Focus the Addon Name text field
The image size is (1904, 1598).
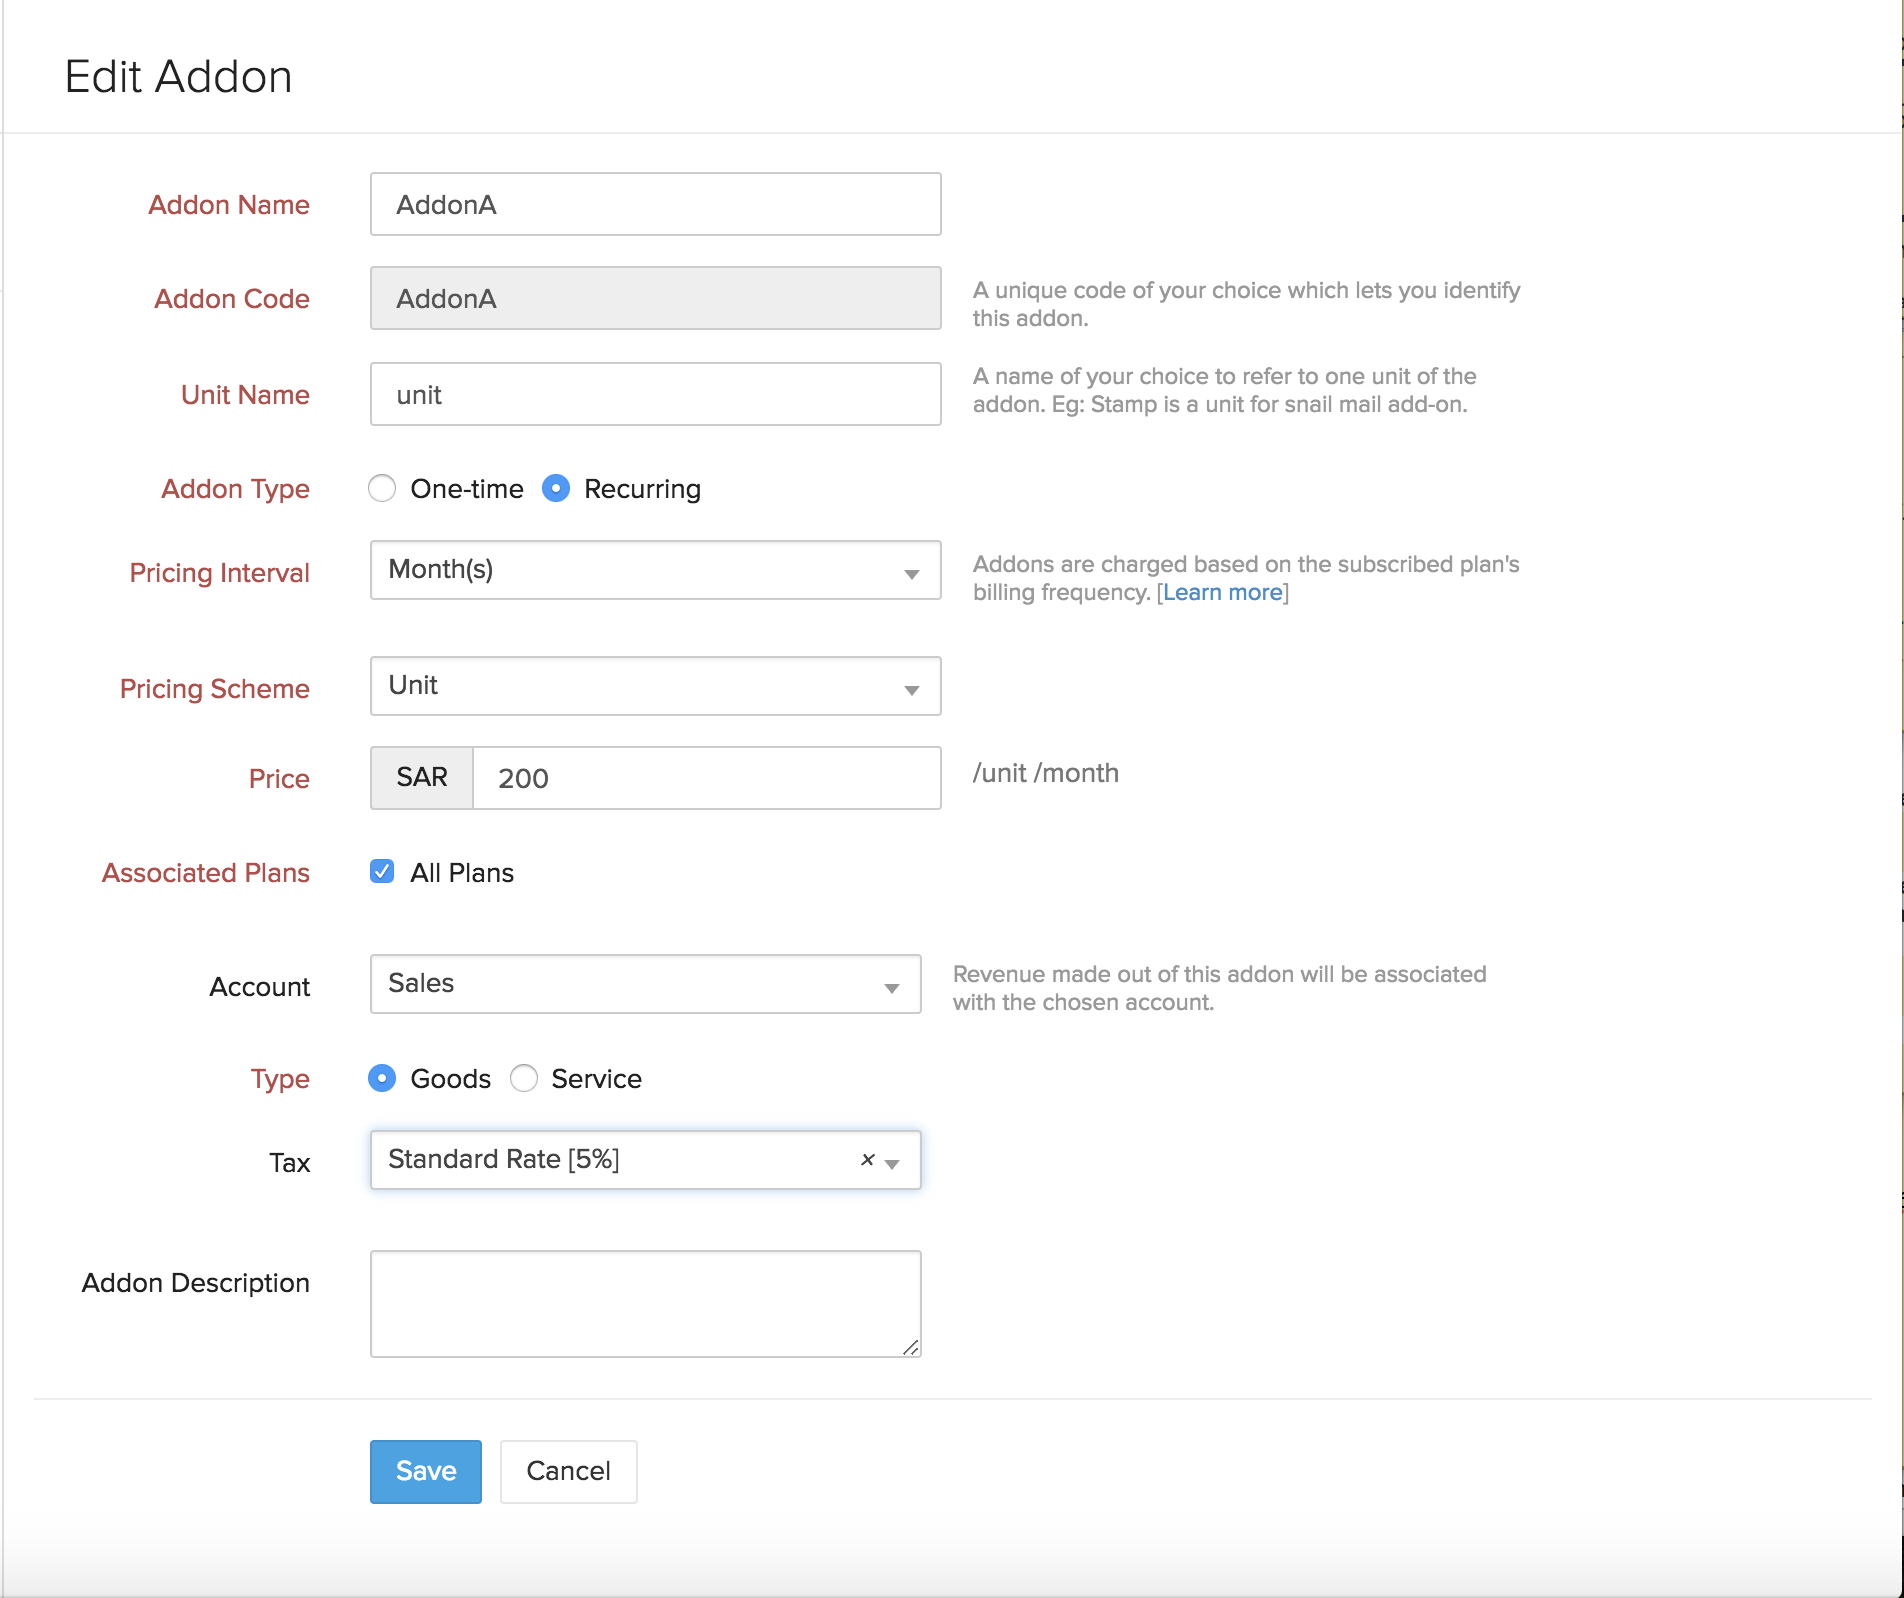point(655,205)
